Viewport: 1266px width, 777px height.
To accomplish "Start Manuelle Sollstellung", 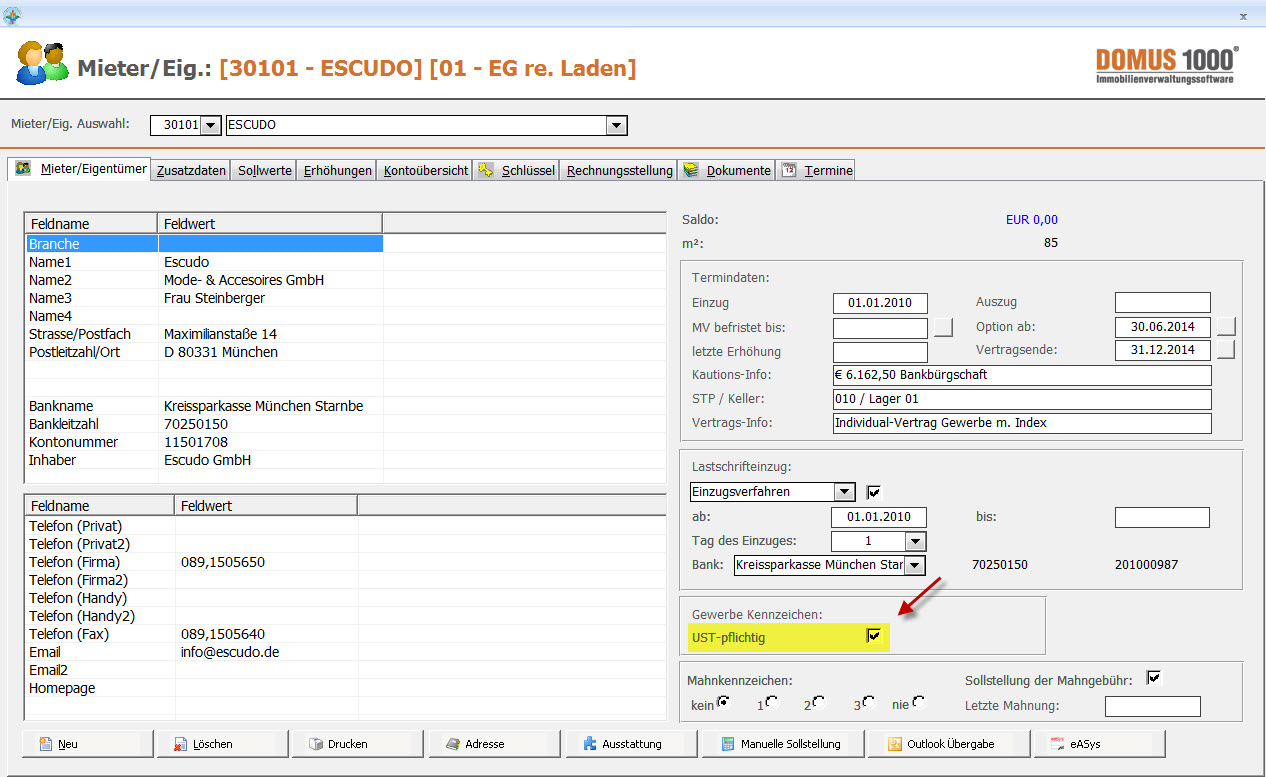I will point(783,744).
